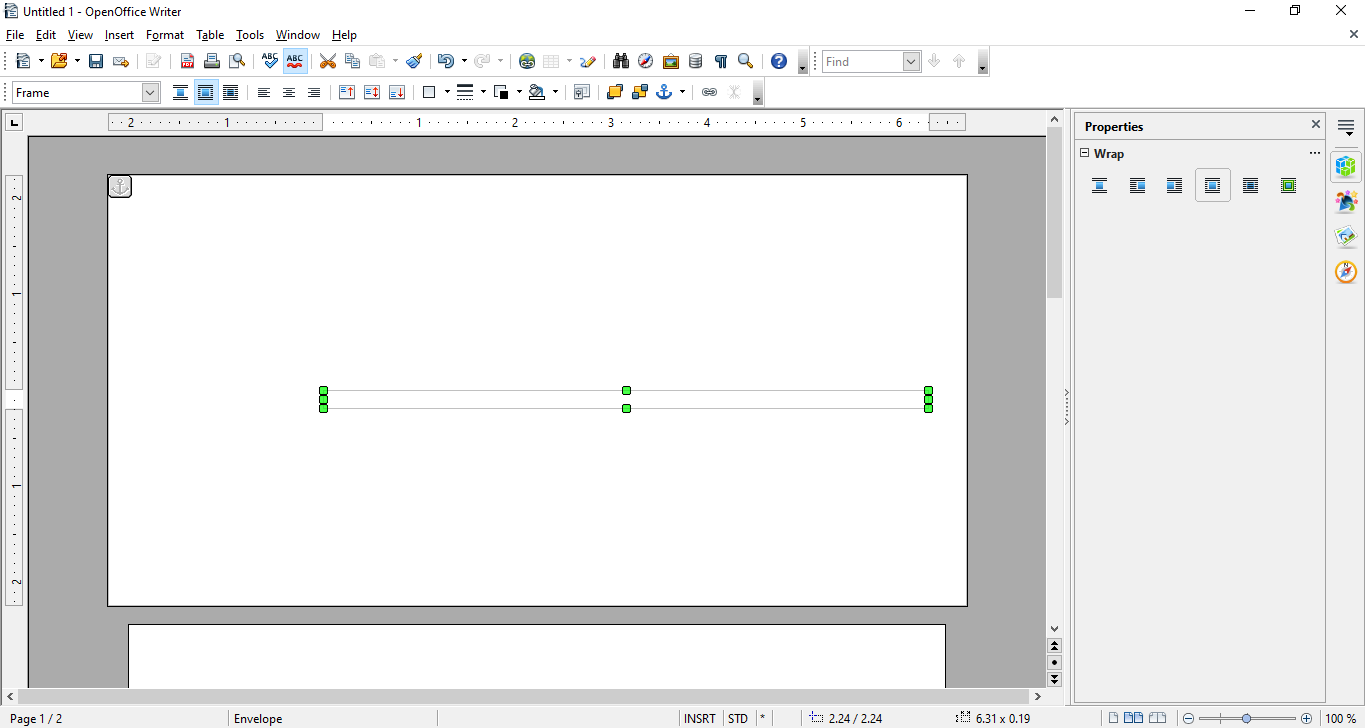Copy the selection to clipboard

point(352,61)
